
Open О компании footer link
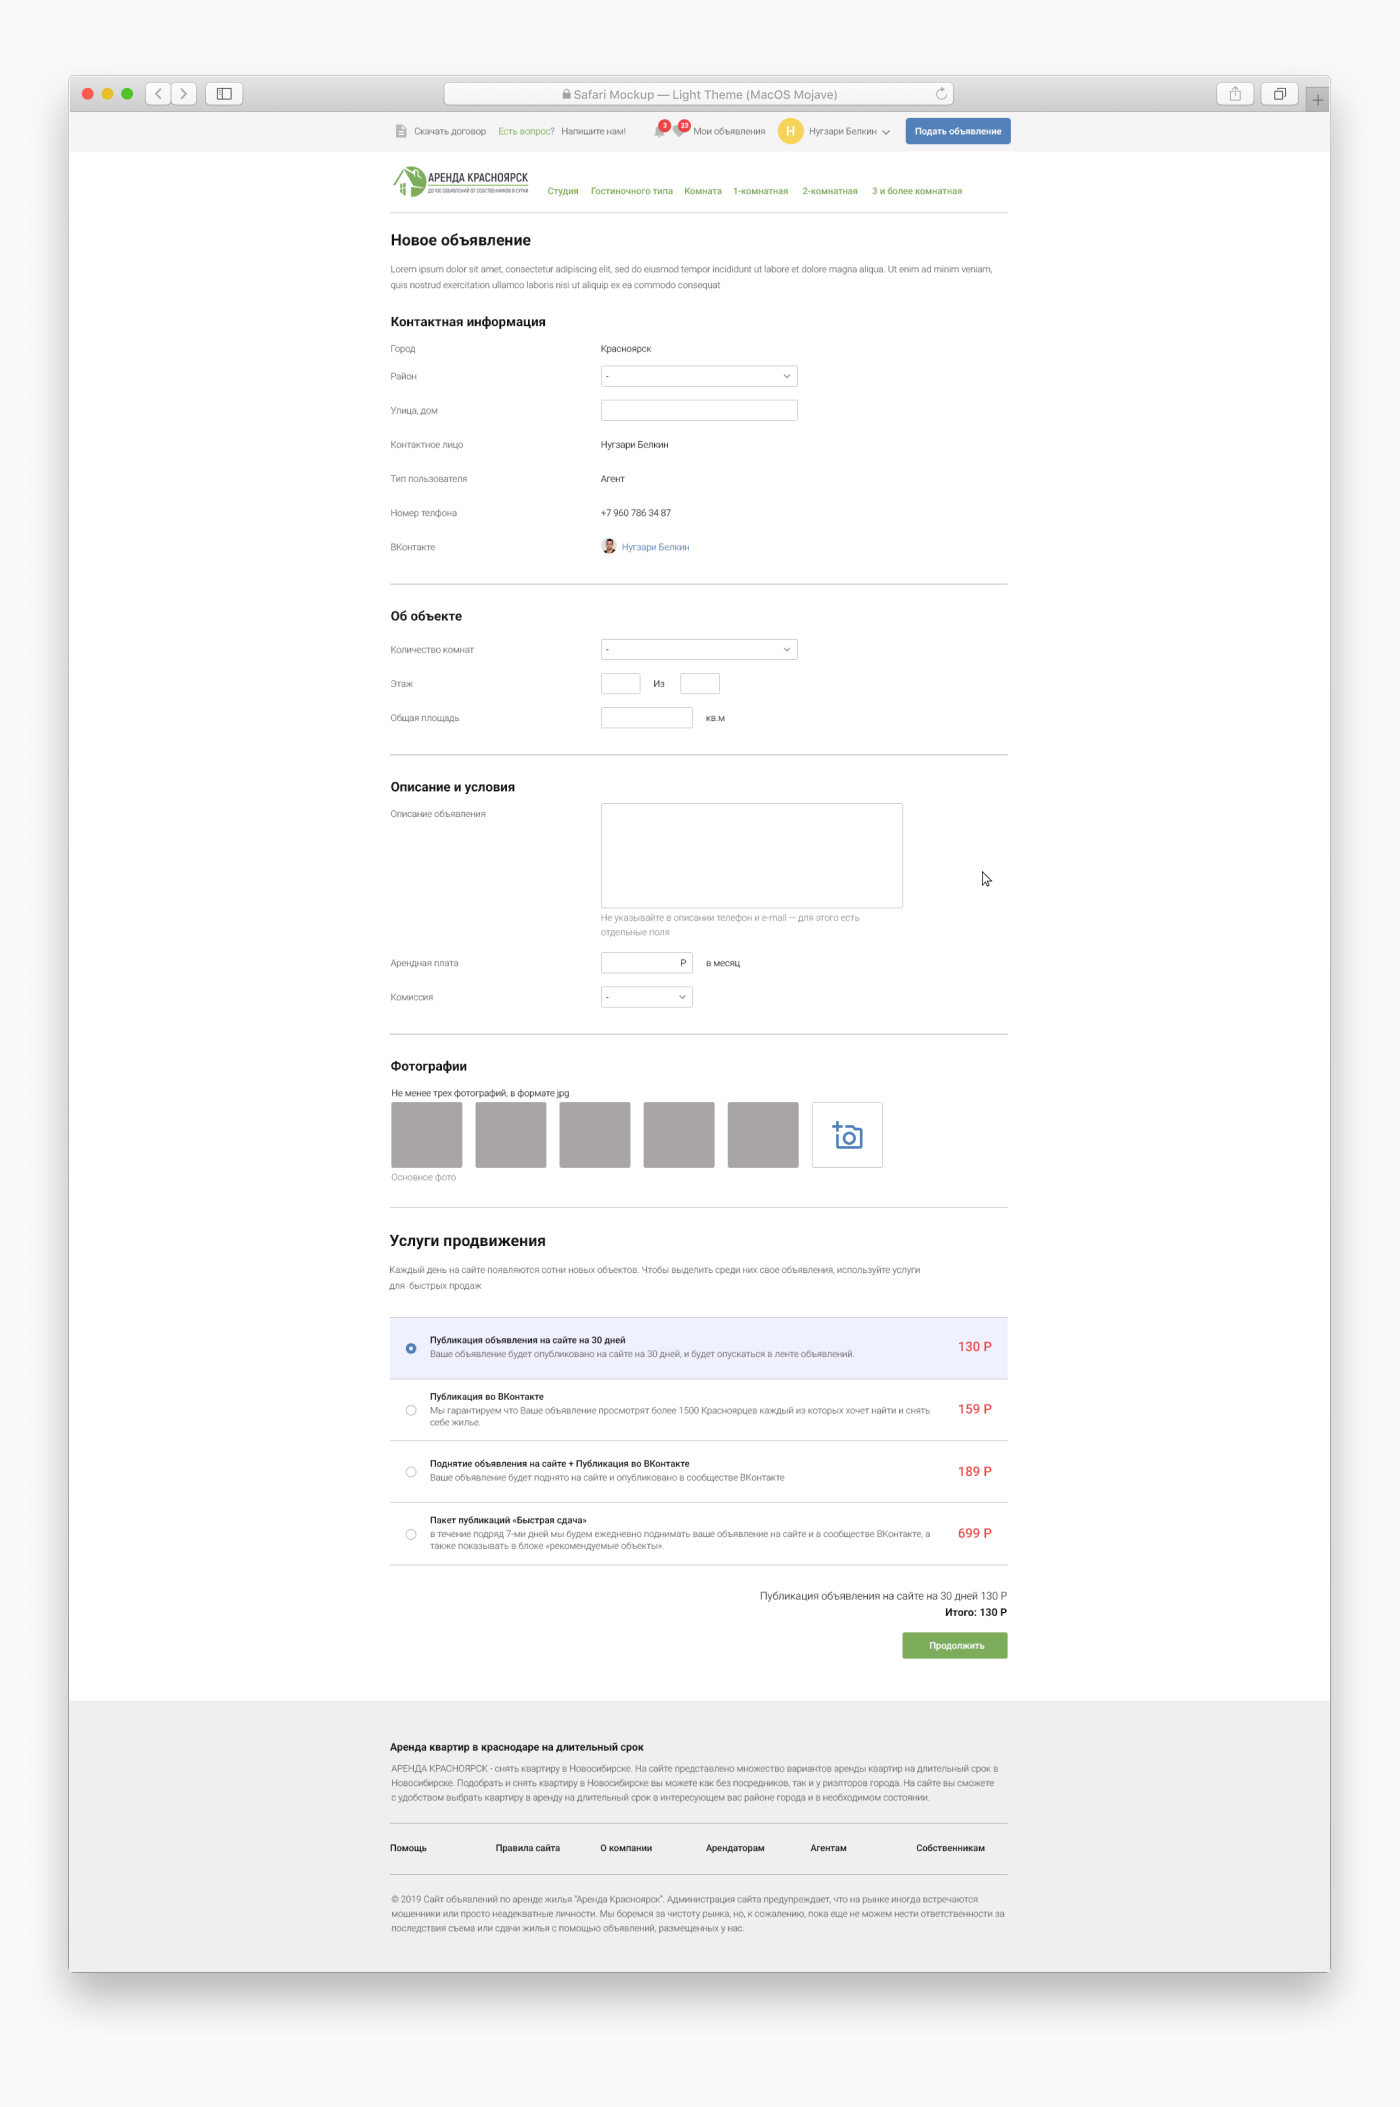click(x=626, y=1848)
